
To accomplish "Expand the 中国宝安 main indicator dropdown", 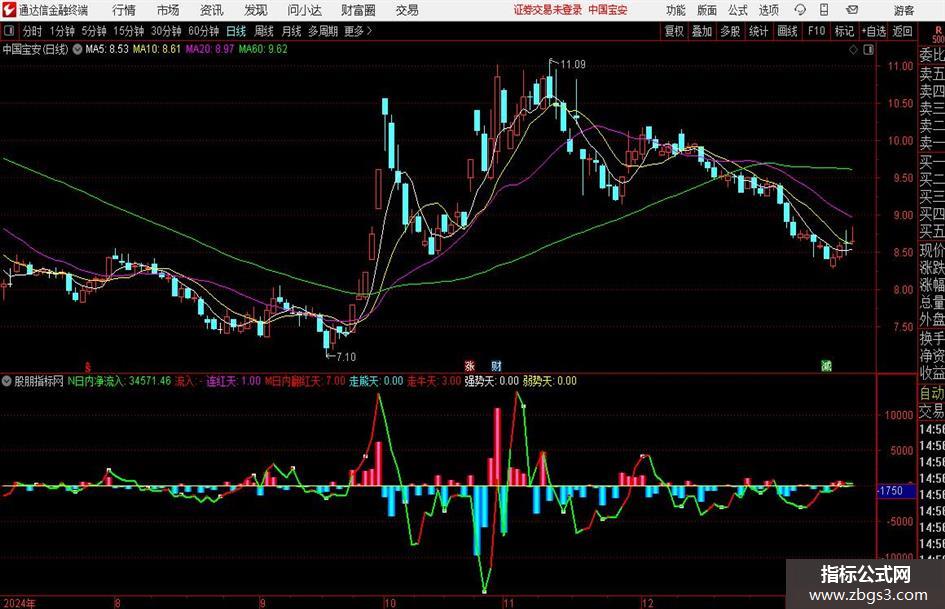I will (x=78, y=49).
